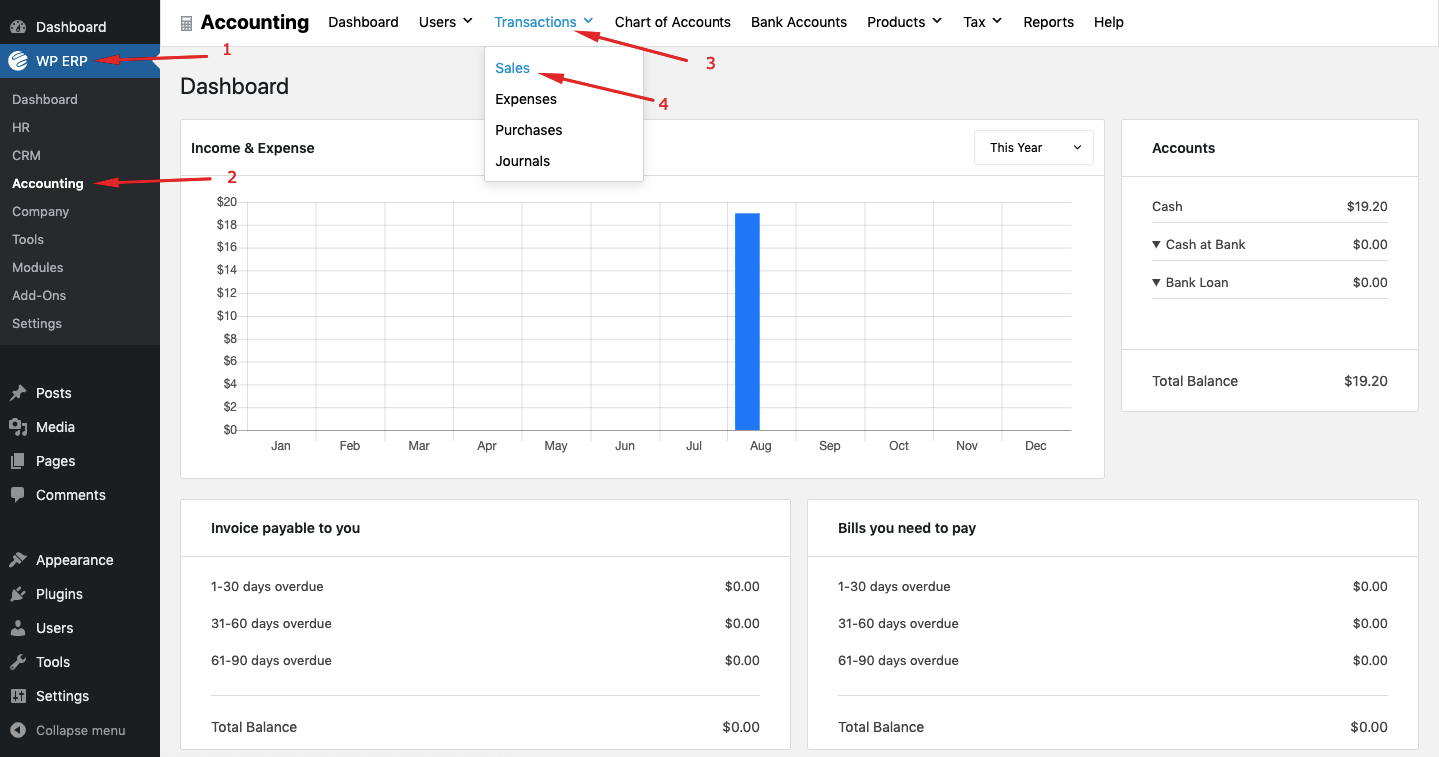Click the Appearance paintbrush icon
Screen dimensions: 1439x757
18,560
